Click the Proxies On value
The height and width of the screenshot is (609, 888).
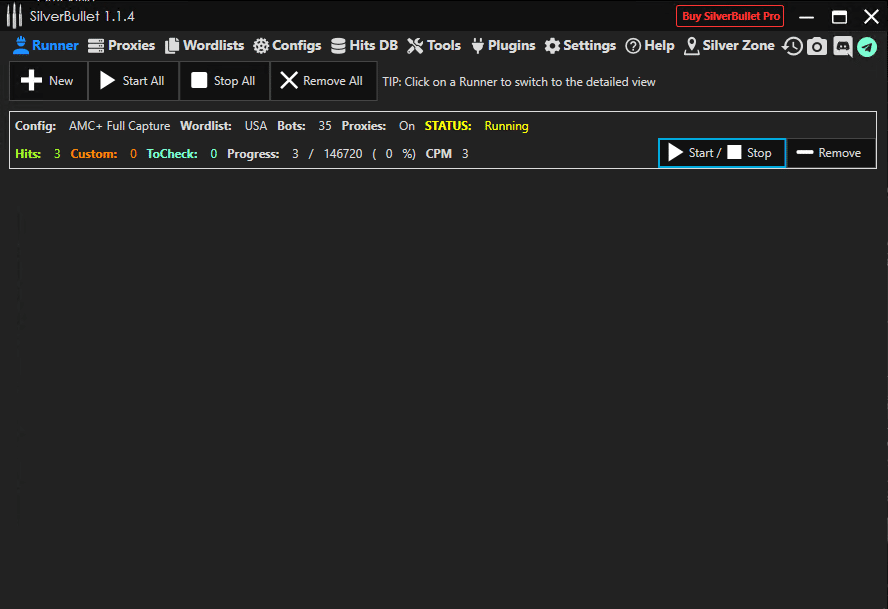407,126
